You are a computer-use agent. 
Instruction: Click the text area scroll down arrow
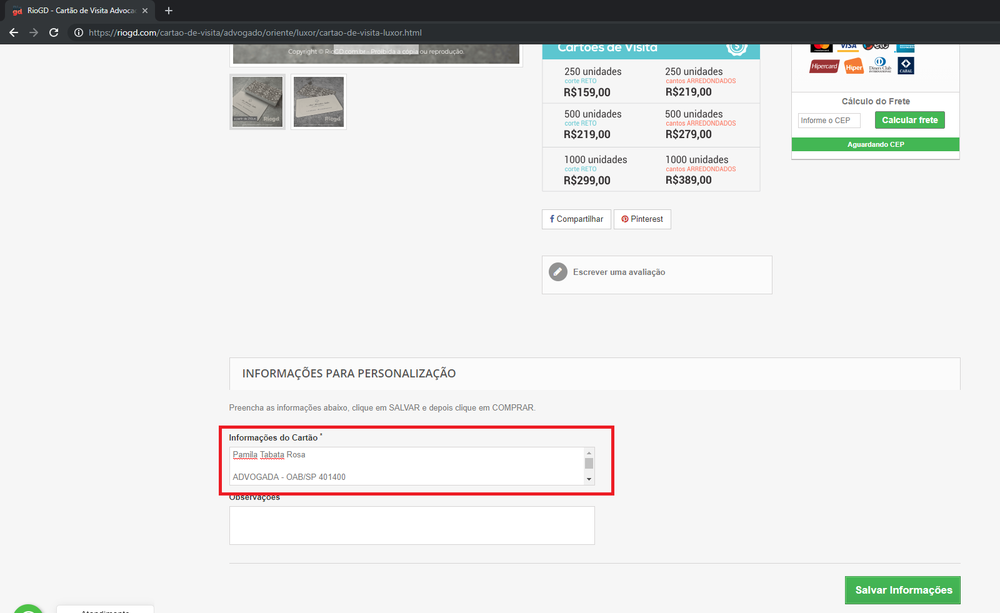tap(589, 479)
